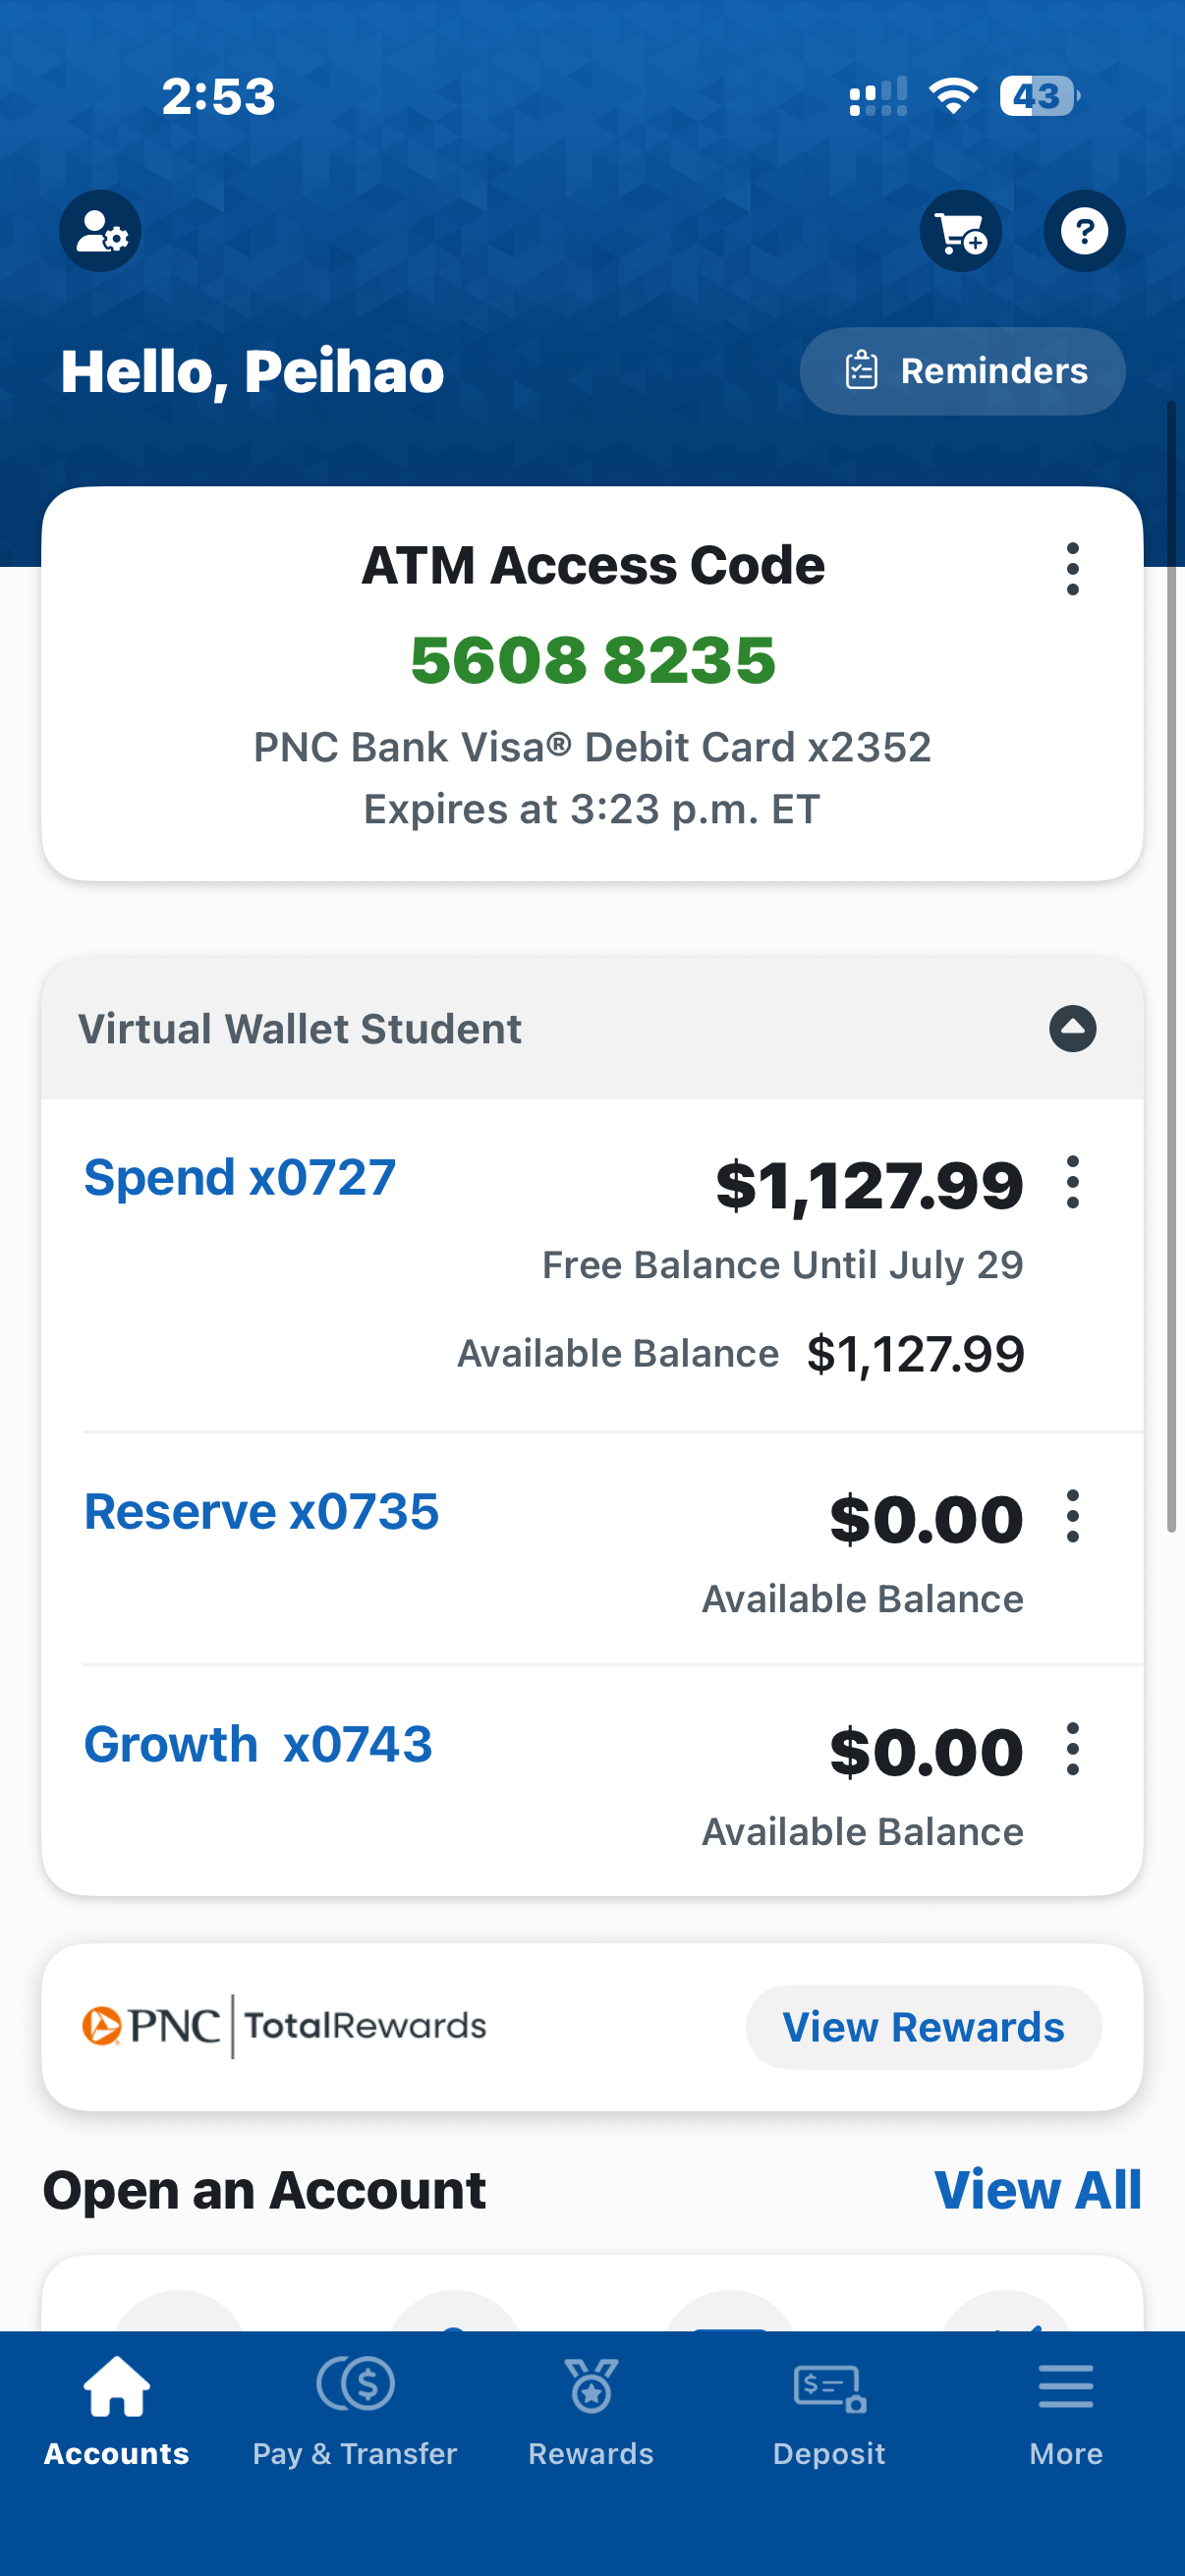Image resolution: width=1185 pixels, height=2576 pixels.
Task: Select the Accounts home tab
Action: 117,2412
